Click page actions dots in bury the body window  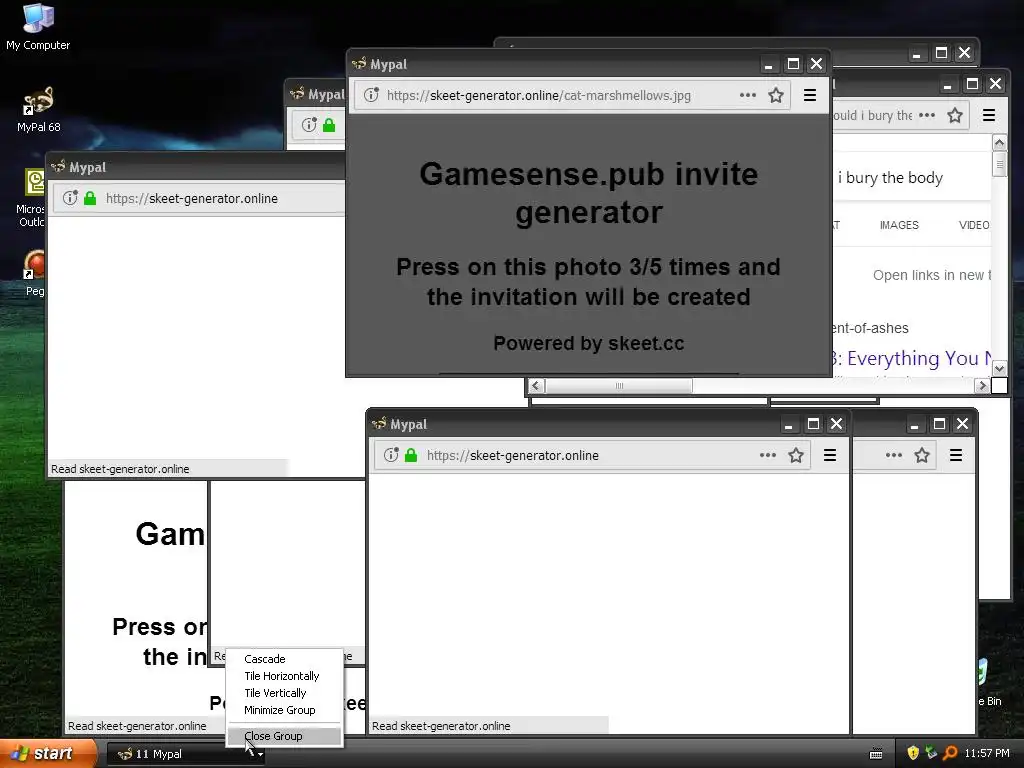click(x=926, y=116)
